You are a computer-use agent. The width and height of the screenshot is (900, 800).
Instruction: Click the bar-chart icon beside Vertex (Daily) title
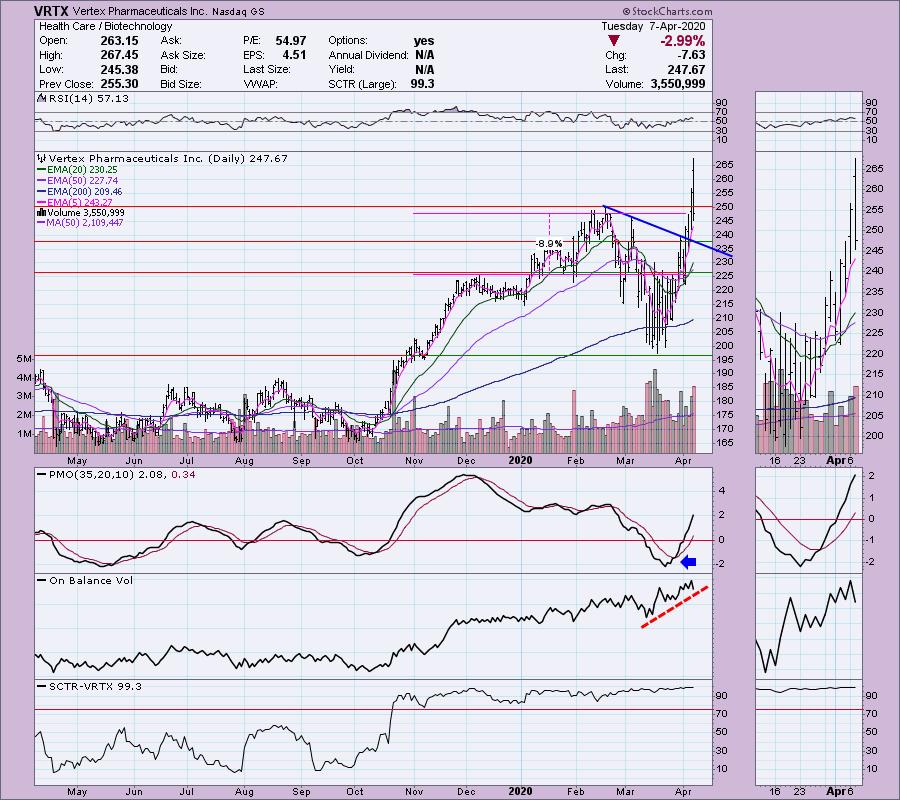(41, 158)
